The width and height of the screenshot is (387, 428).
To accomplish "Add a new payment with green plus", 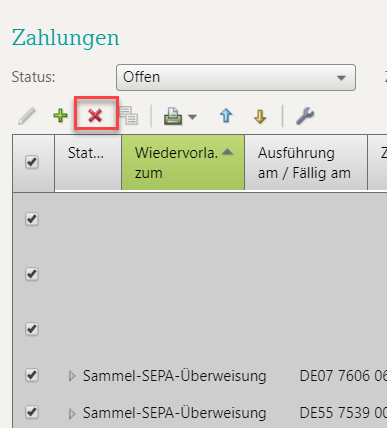I will click(x=60, y=116).
